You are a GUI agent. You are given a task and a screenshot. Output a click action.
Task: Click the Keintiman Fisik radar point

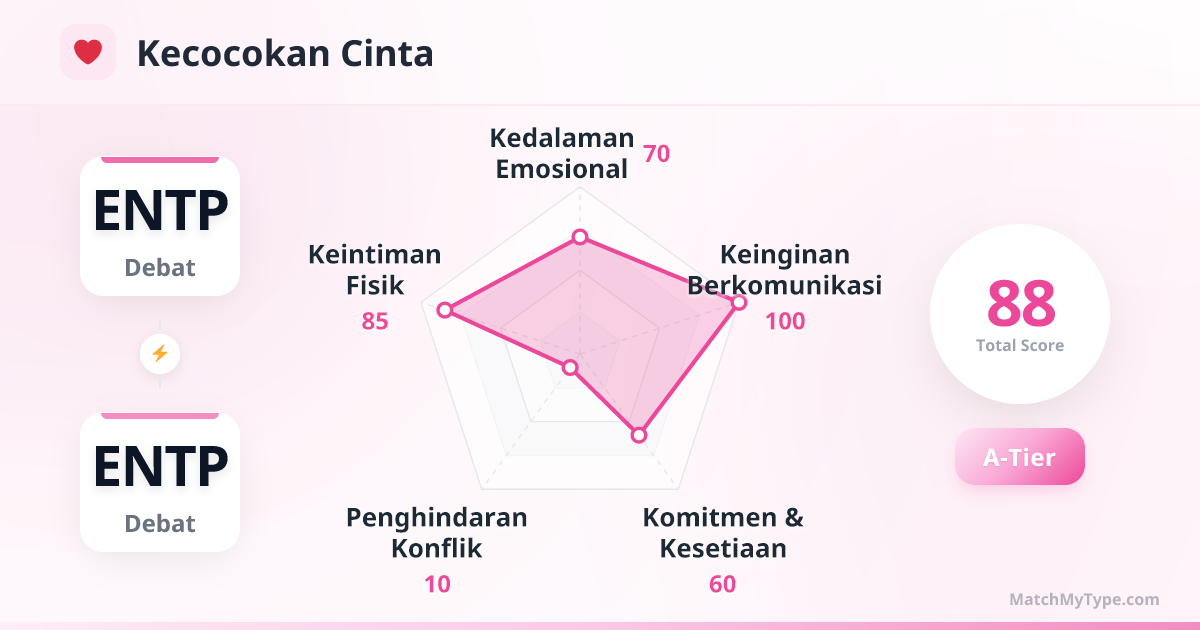(445, 310)
